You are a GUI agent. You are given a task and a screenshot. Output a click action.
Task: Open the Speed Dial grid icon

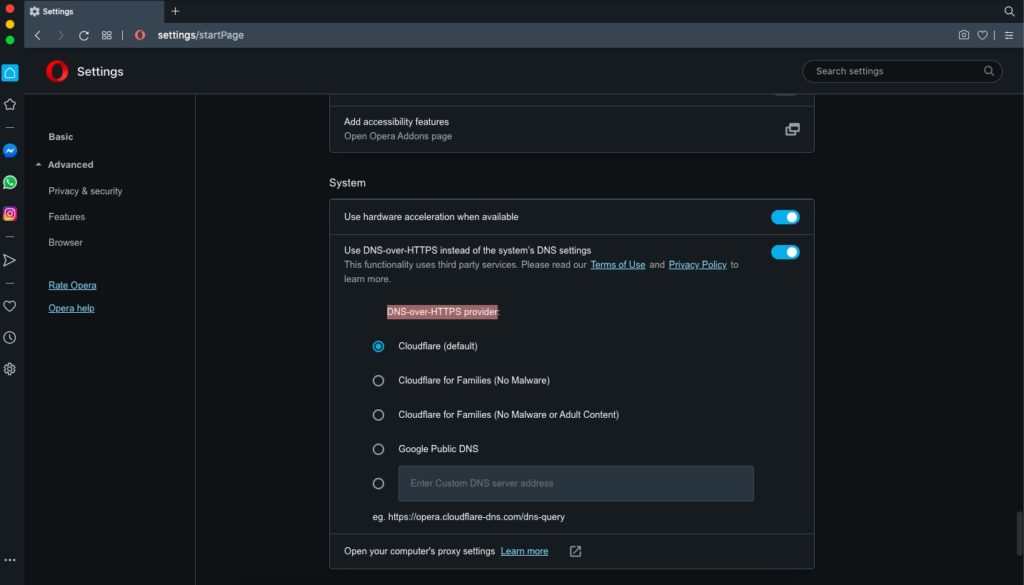click(x=107, y=35)
